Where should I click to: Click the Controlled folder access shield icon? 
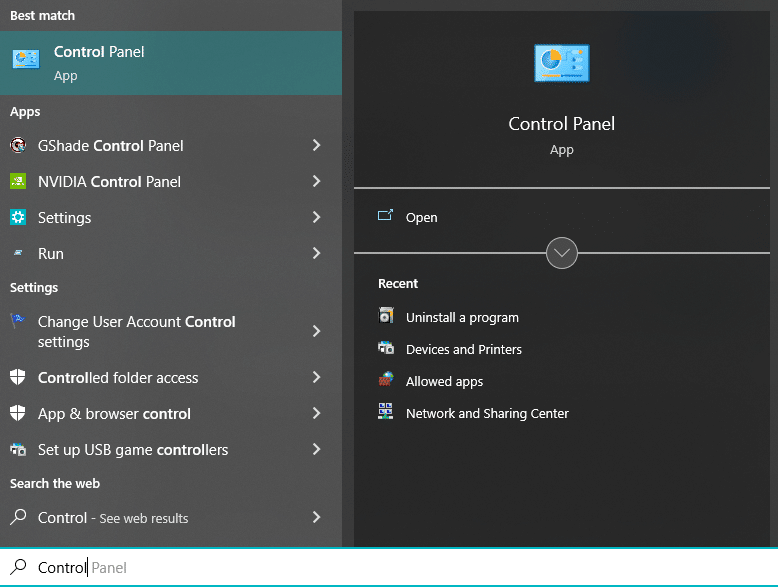pos(18,377)
